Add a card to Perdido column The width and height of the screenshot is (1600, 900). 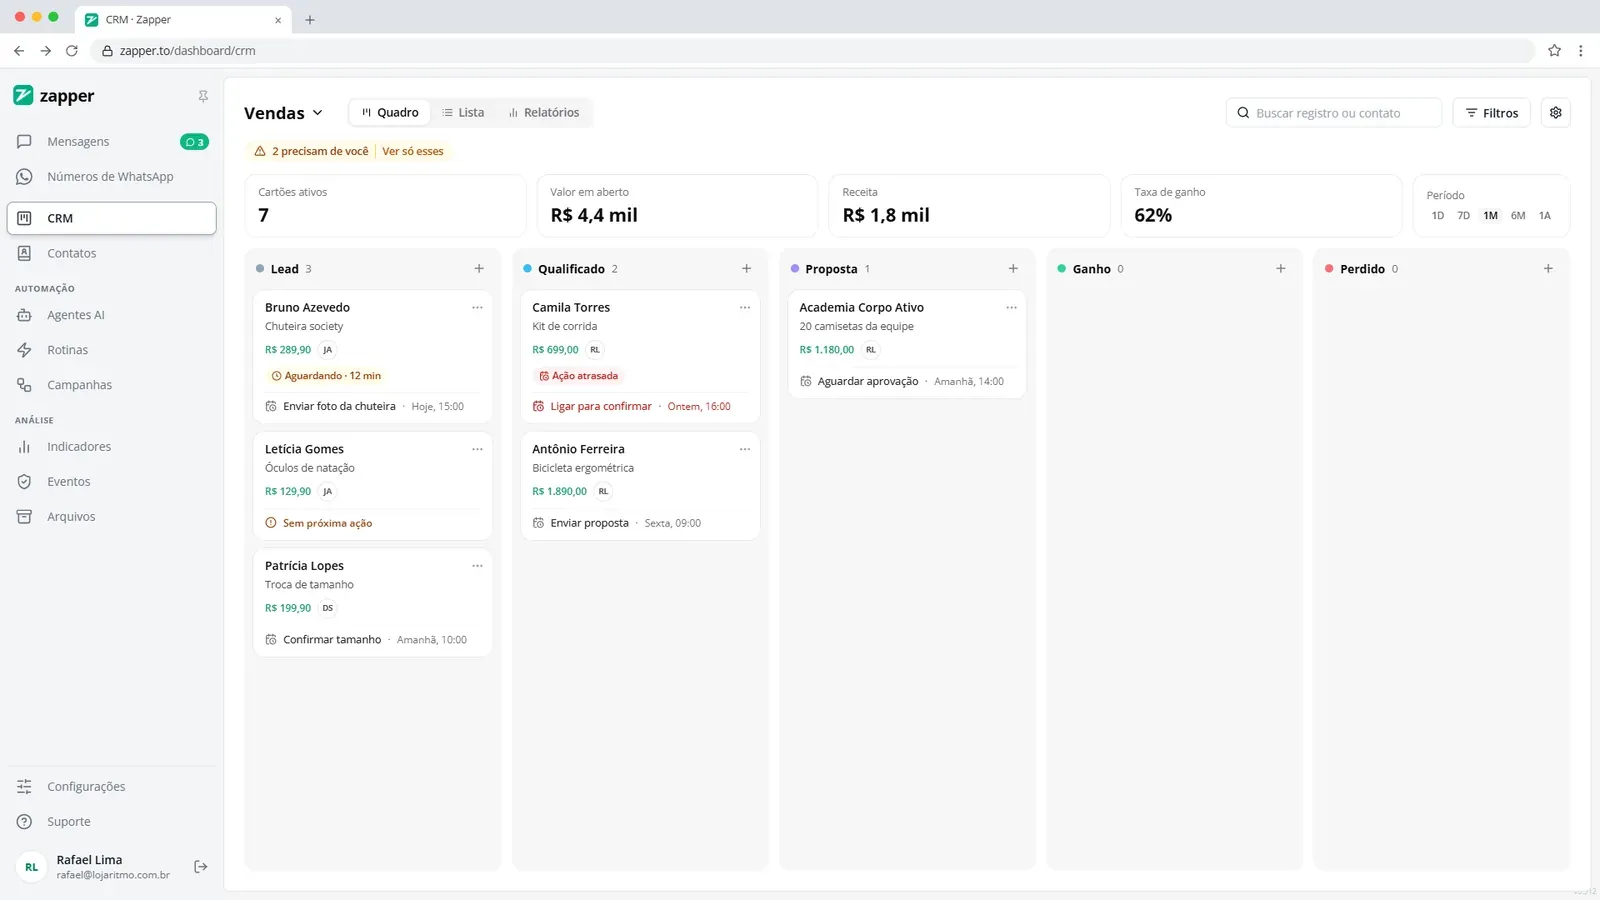[x=1548, y=269]
